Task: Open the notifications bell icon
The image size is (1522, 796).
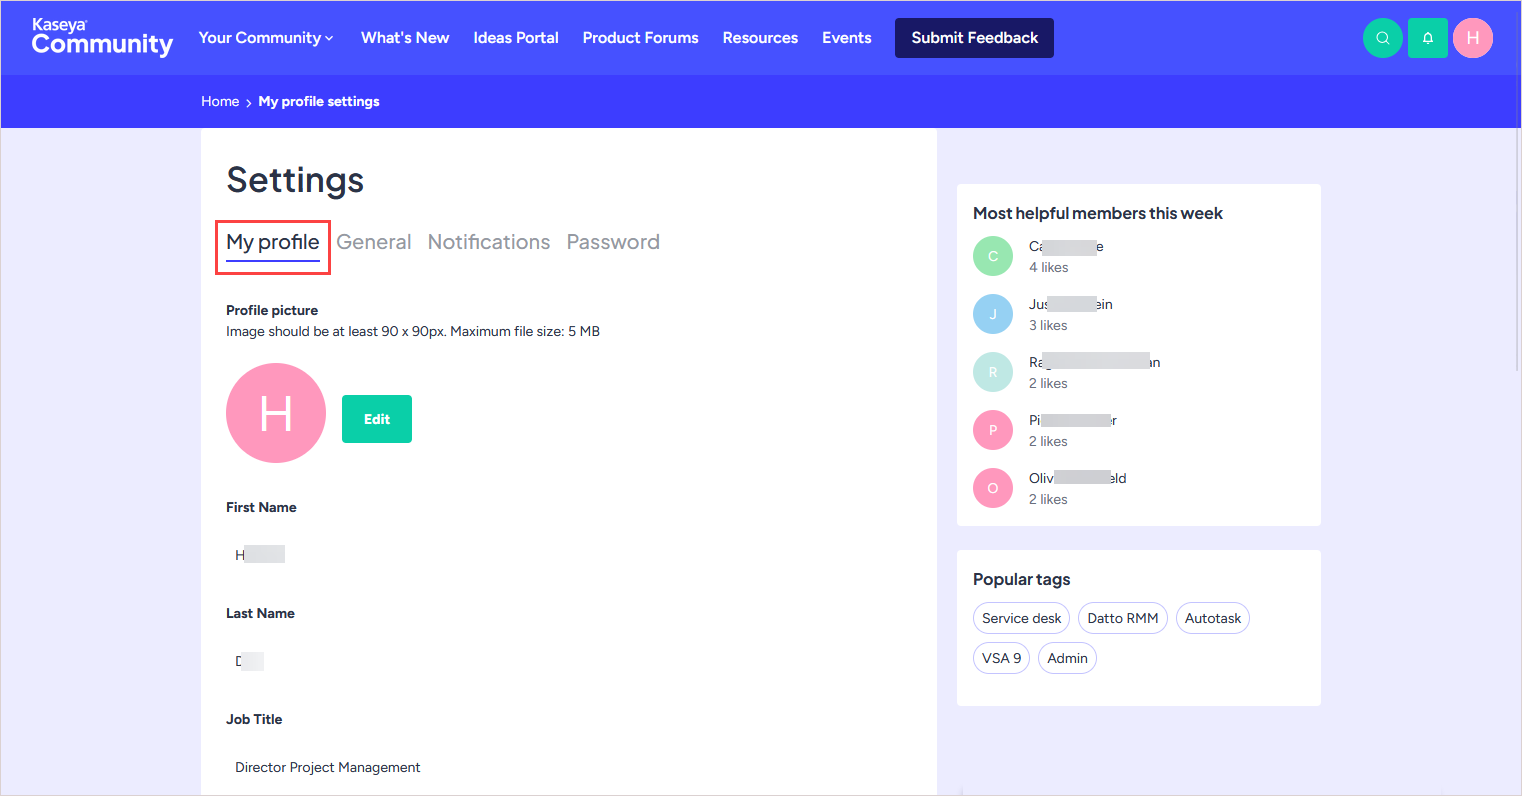Action: [x=1427, y=38]
